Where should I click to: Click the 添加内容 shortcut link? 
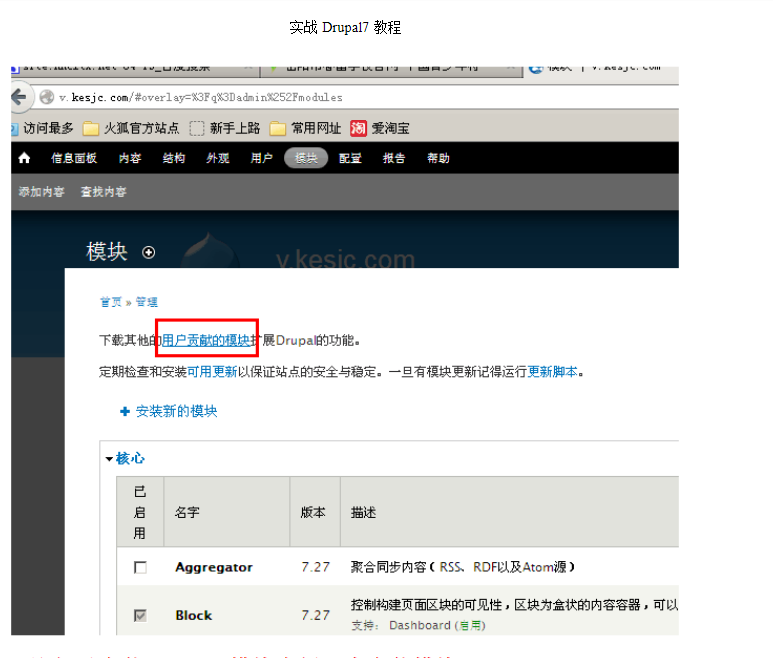(41, 192)
